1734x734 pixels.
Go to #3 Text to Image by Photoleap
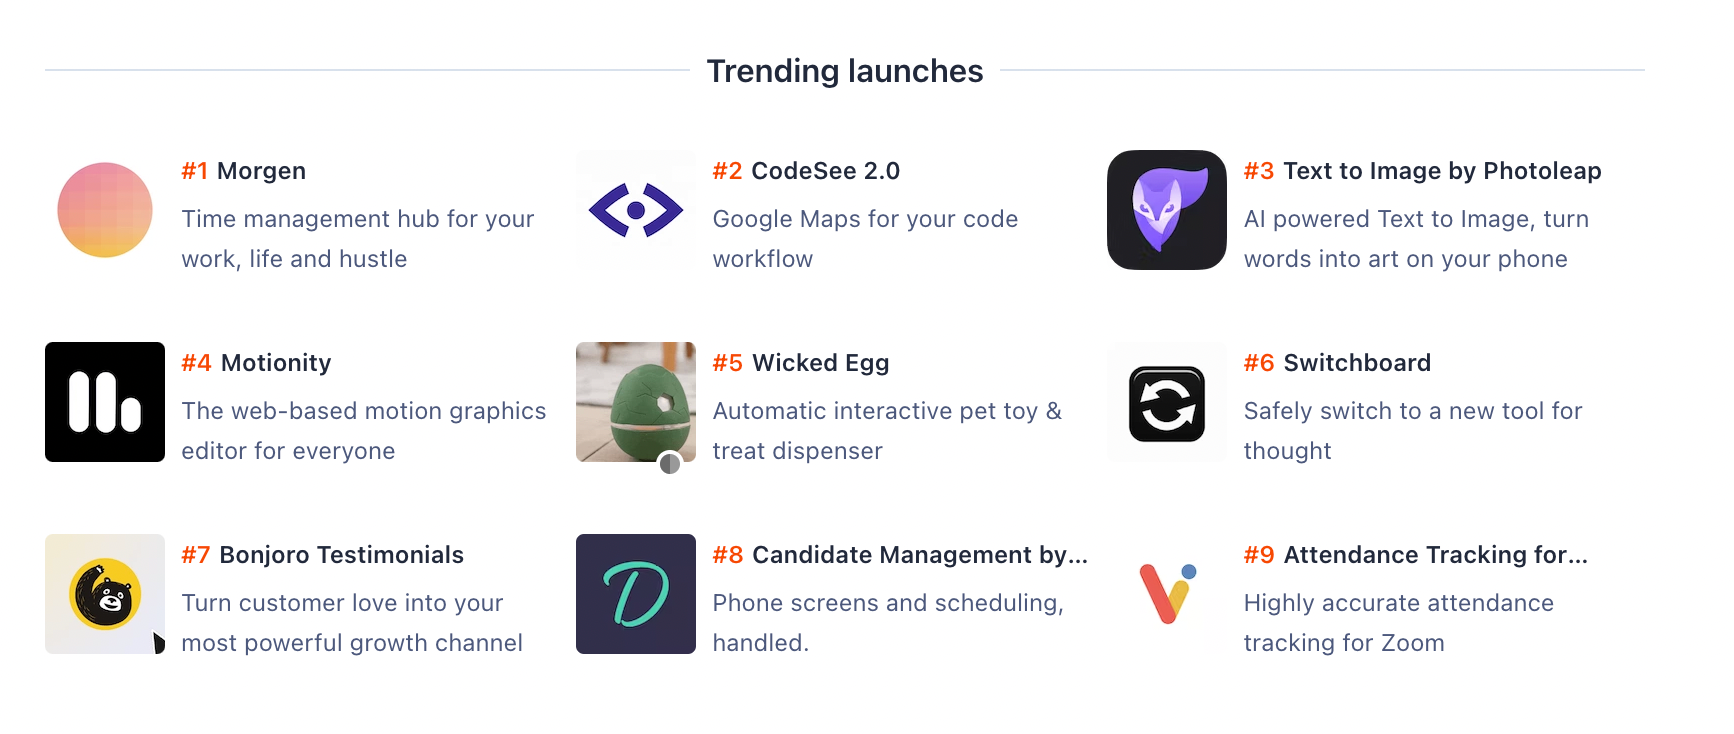point(1422,171)
